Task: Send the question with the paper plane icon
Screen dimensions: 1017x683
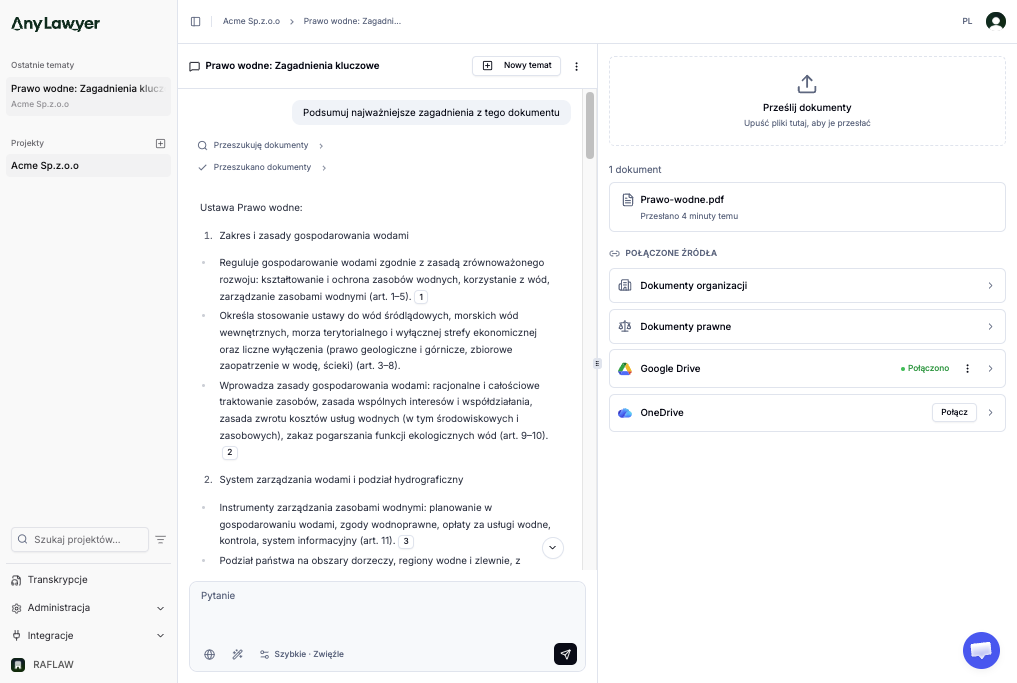Action: 565,654
